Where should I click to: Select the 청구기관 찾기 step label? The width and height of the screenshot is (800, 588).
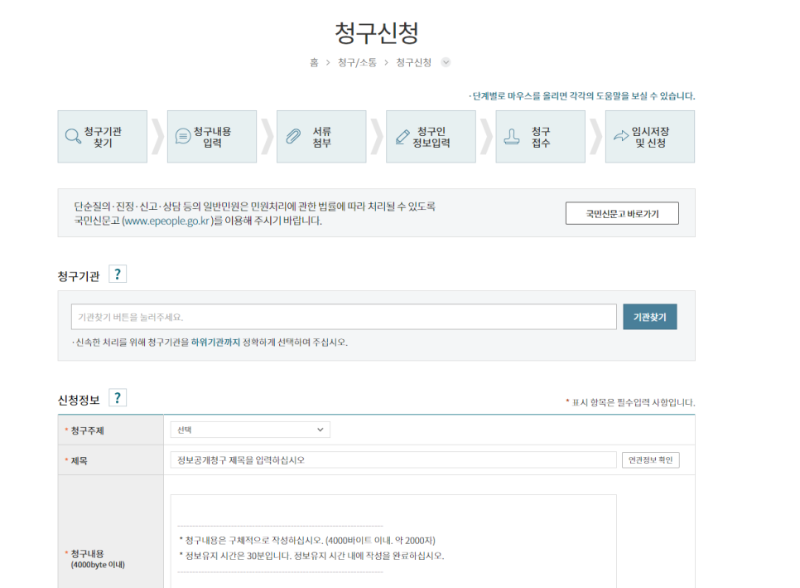tap(103, 137)
